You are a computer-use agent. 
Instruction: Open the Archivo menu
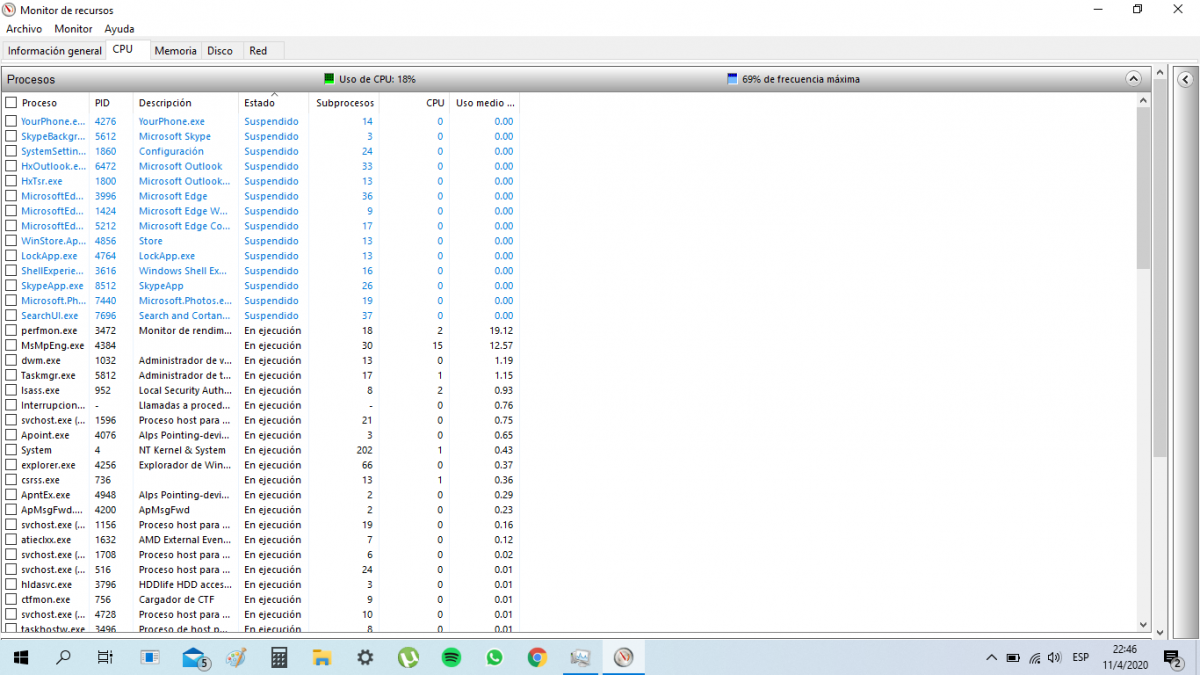[x=24, y=29]
